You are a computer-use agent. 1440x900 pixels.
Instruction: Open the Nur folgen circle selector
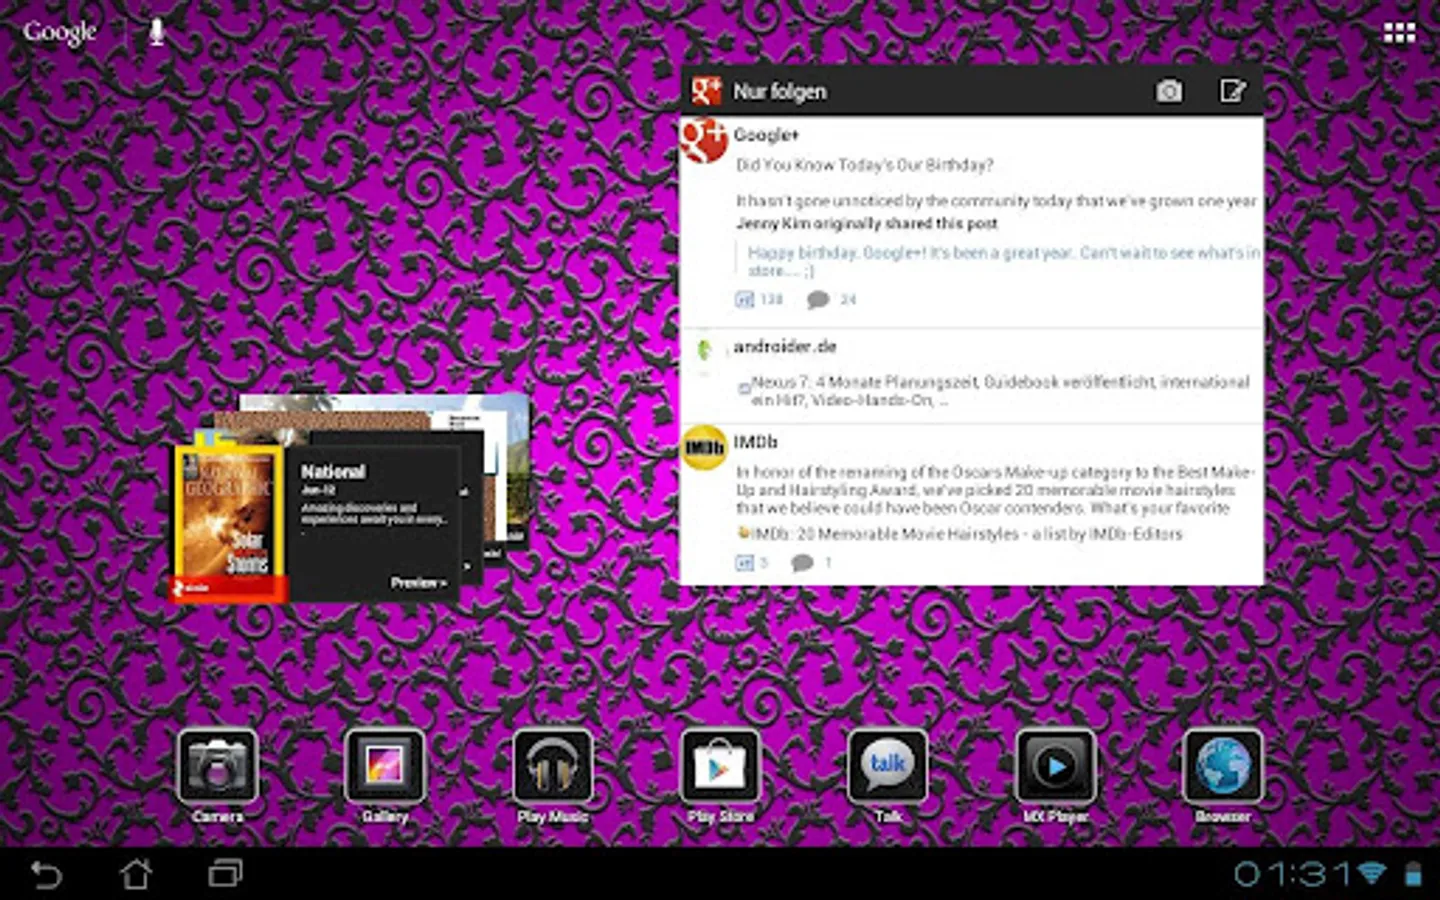click(x=780, y=91)
